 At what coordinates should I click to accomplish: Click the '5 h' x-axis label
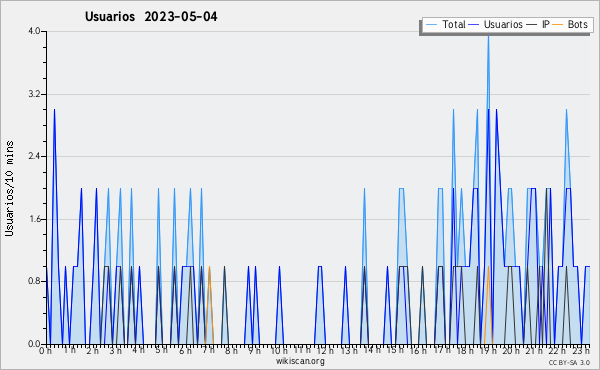point(161,350)
